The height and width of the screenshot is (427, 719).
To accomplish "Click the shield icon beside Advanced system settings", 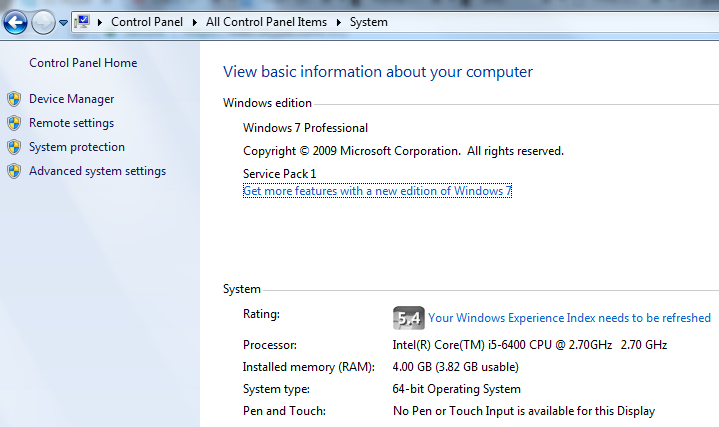I will 14,171.
